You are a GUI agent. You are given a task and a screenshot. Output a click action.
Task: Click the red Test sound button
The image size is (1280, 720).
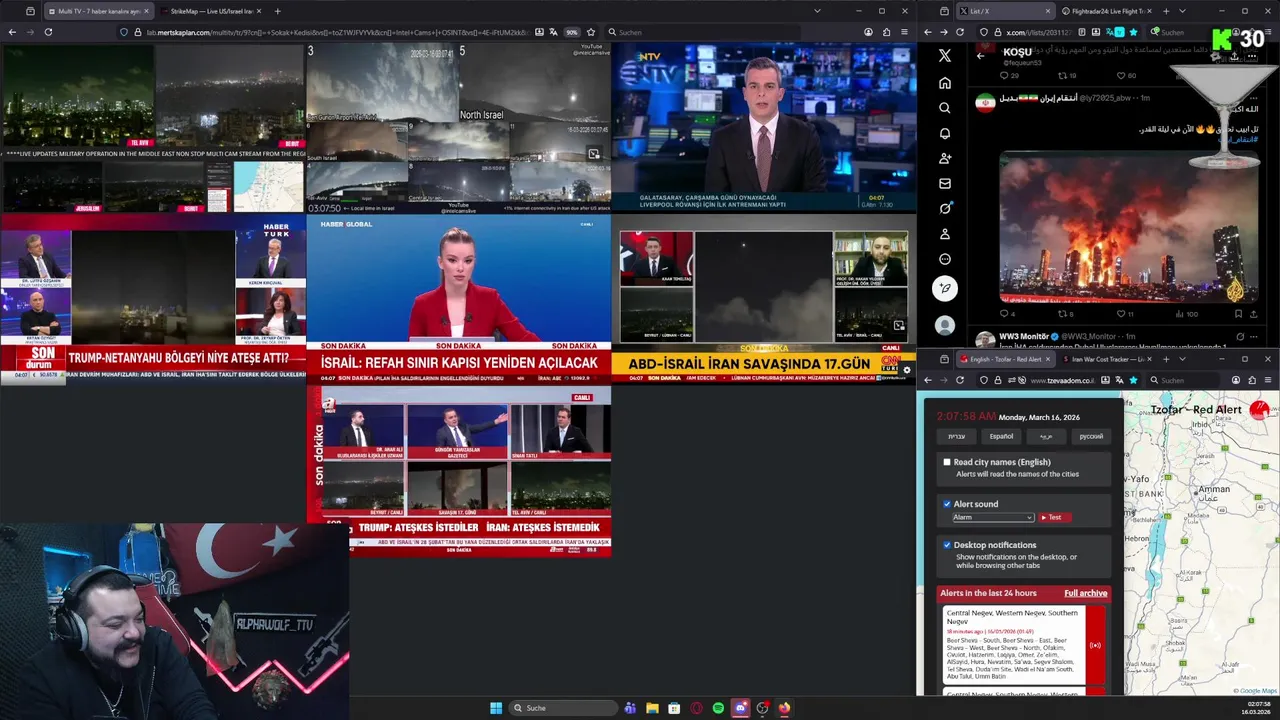pos(1055,517)
